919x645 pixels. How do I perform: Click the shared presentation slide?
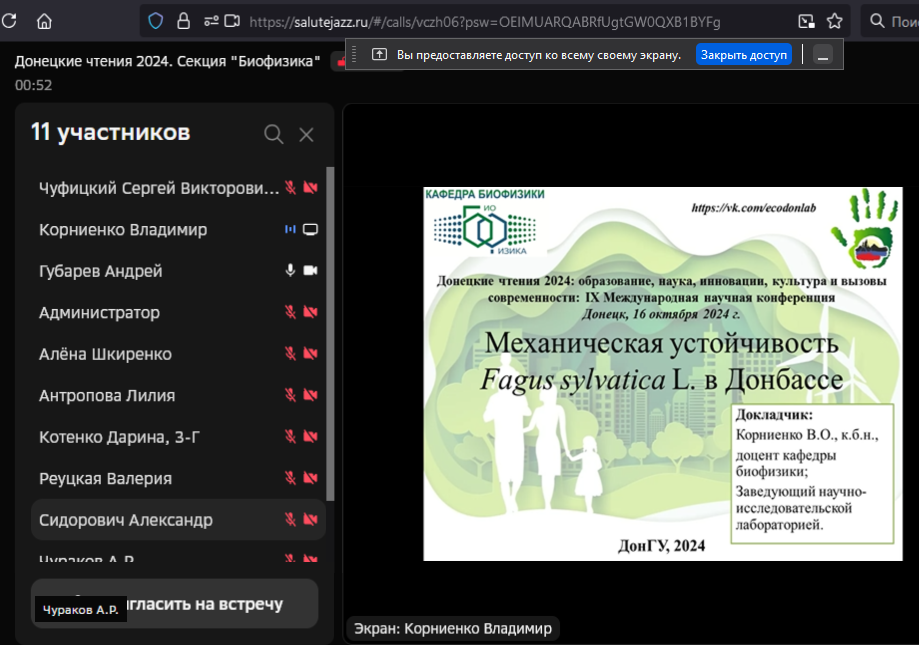click(x=663, y=374)
